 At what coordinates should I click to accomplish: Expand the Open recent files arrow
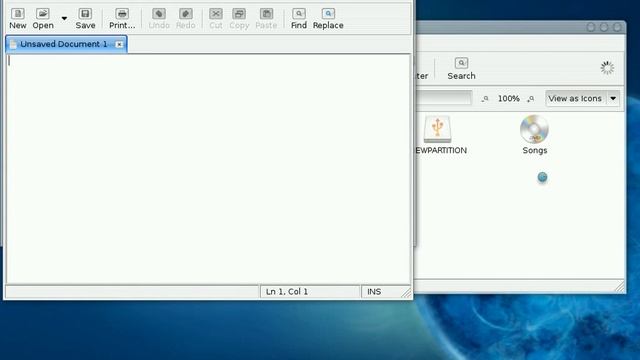(x=64, y=18)
